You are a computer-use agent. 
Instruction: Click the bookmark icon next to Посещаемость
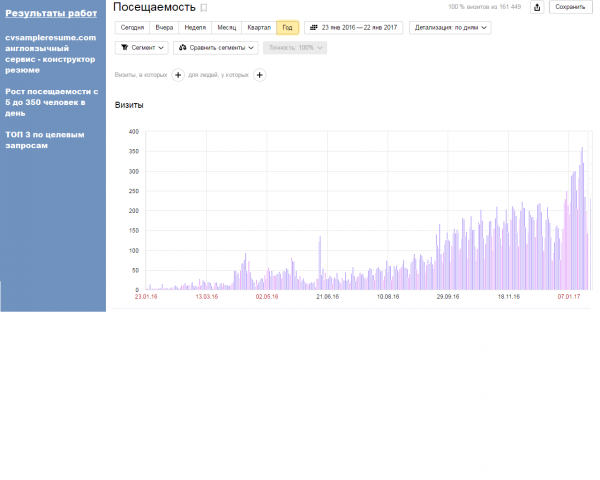pos(204,8)
